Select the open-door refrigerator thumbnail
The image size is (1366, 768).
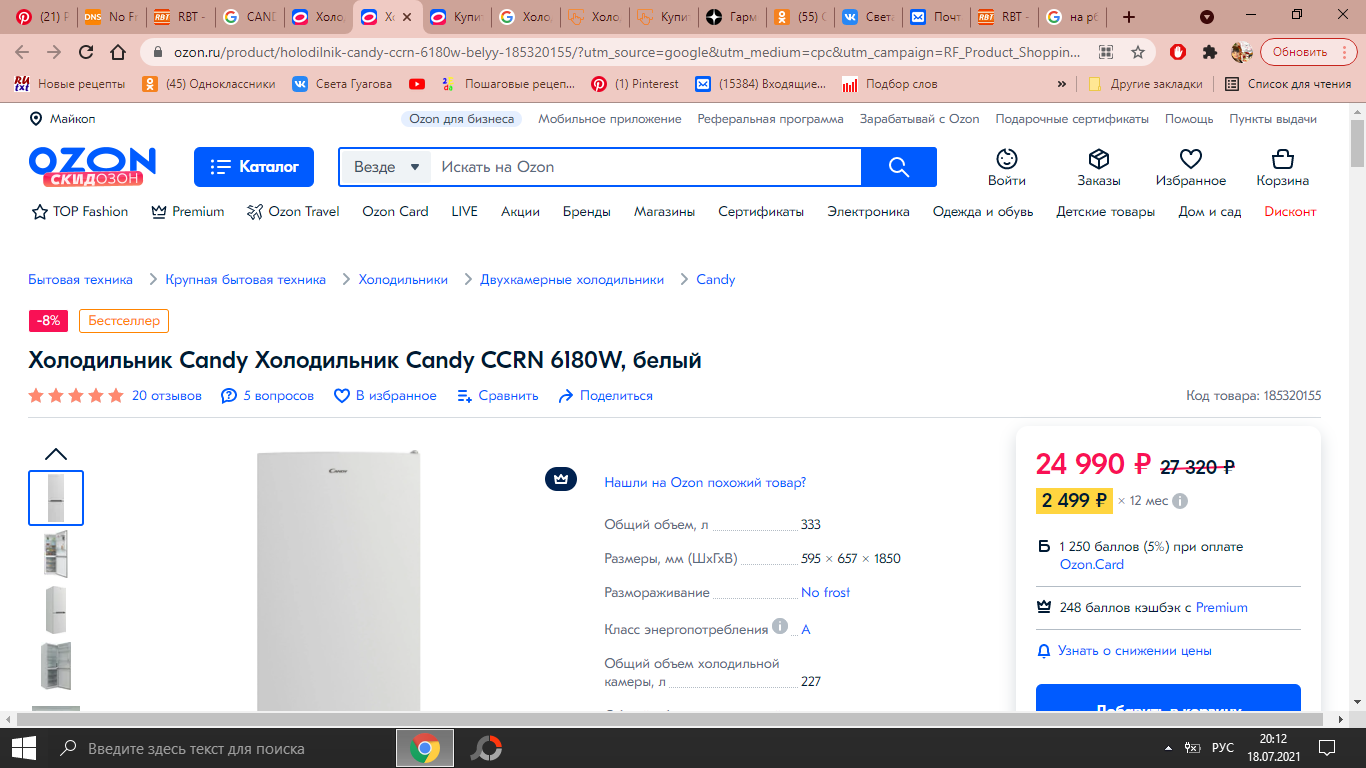56,555
